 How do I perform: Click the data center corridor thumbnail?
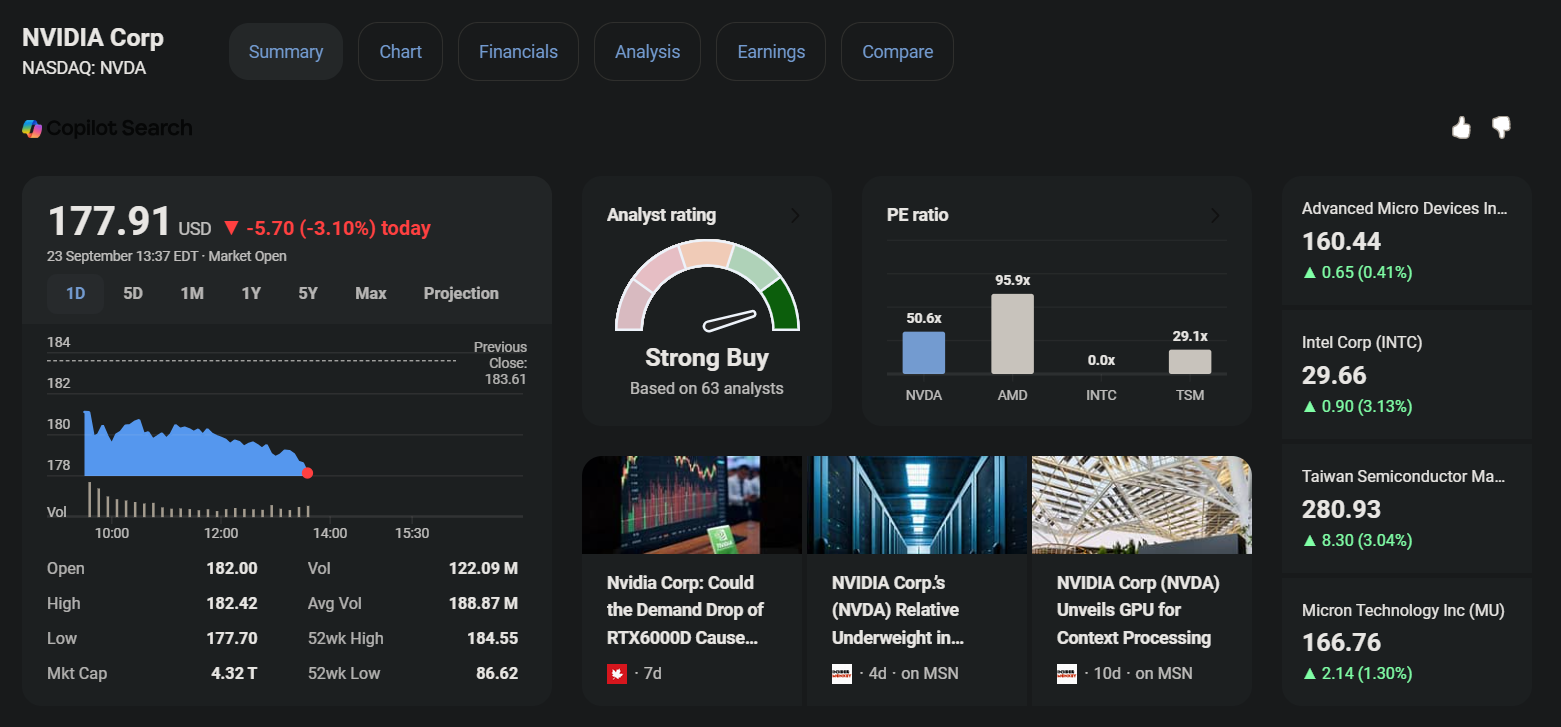918,505
